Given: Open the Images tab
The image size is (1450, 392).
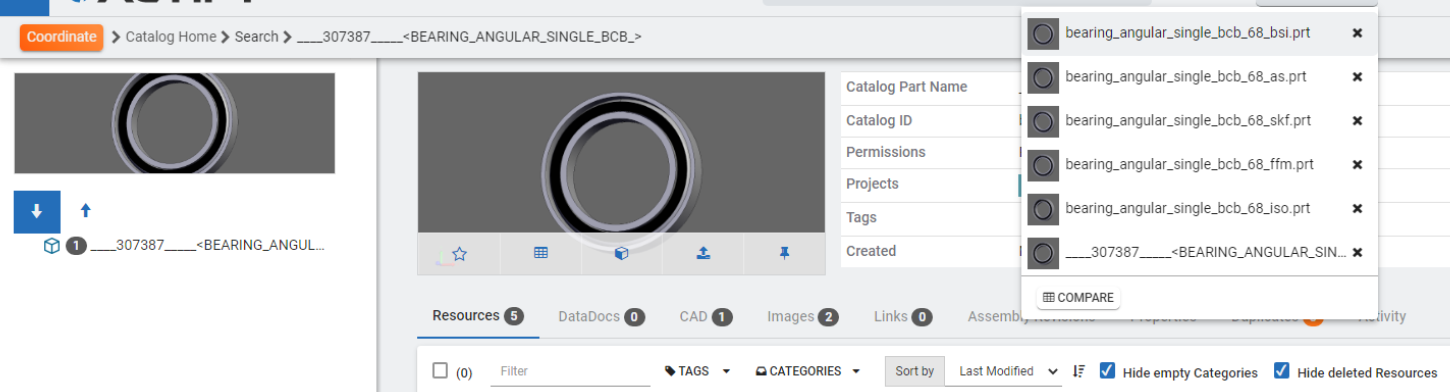Looking at the screenshot, I should pos(803,317).
